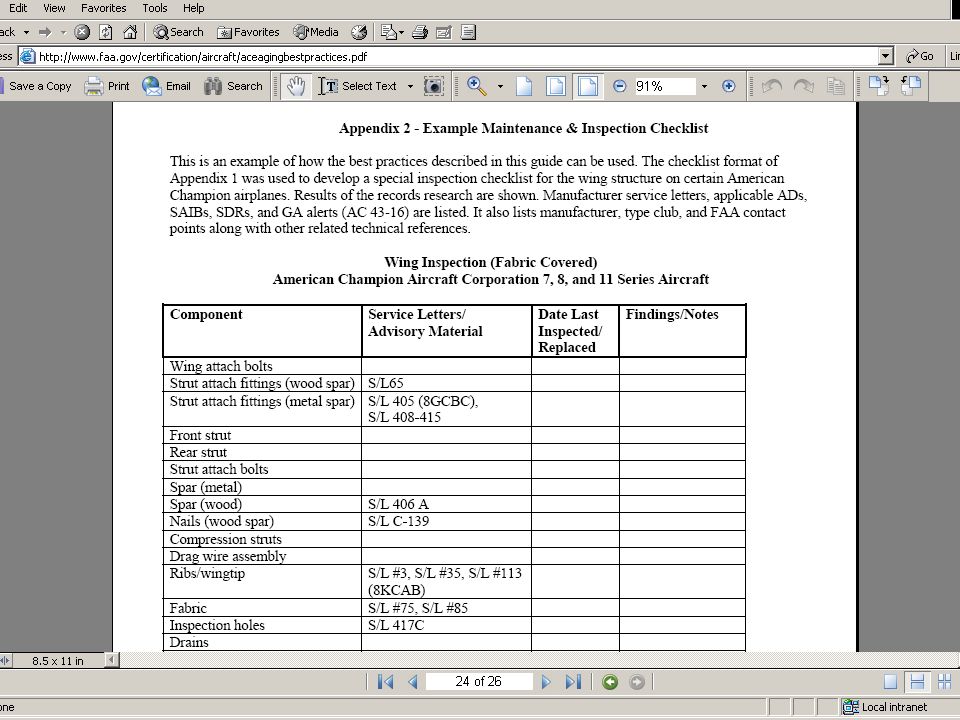Click the Local intranet zone indicator
The image size is (960, 720).
(x=885, y=707)
